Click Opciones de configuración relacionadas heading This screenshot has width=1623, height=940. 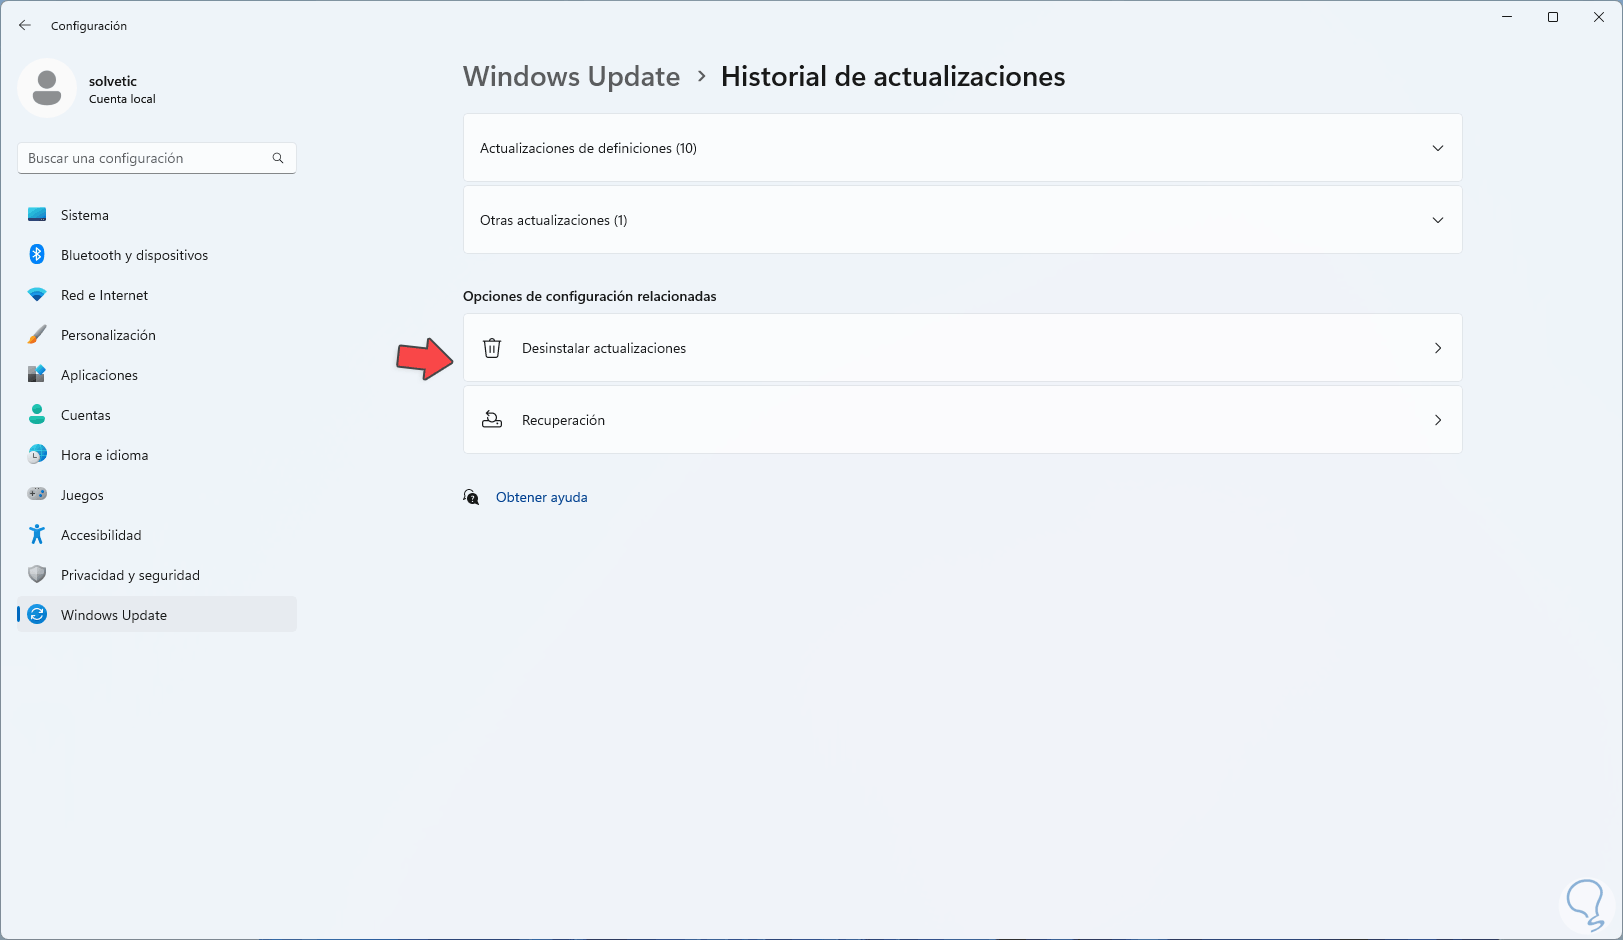(x=590, y=296)
